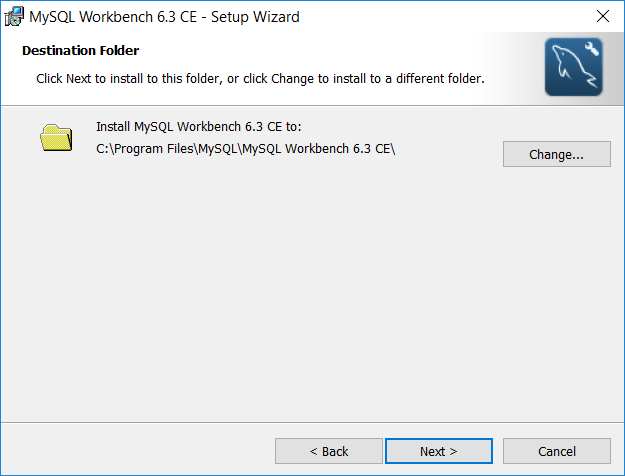Click the installer icon in the title bar
This screenshot has width=625, height=476.
[15, 16]
